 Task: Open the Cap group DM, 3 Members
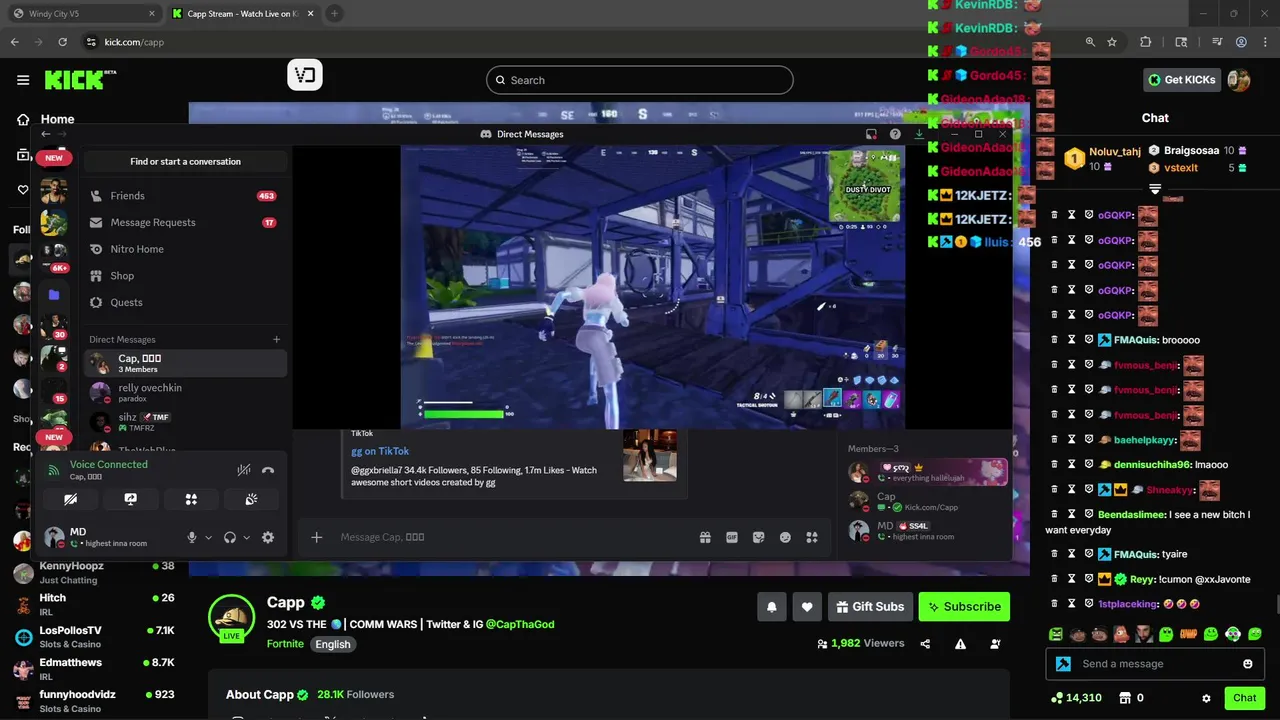pos(185,363)
